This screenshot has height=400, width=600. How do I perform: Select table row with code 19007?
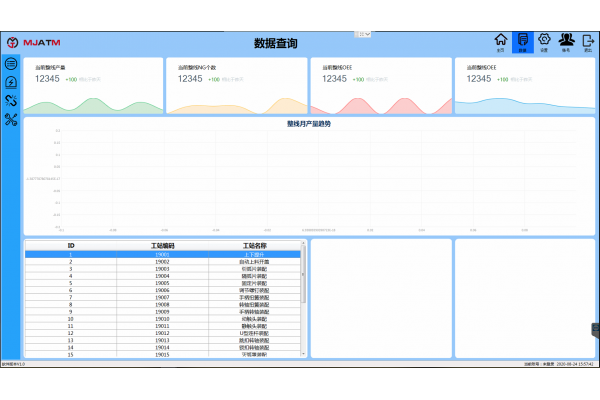[x=163, y=297]
